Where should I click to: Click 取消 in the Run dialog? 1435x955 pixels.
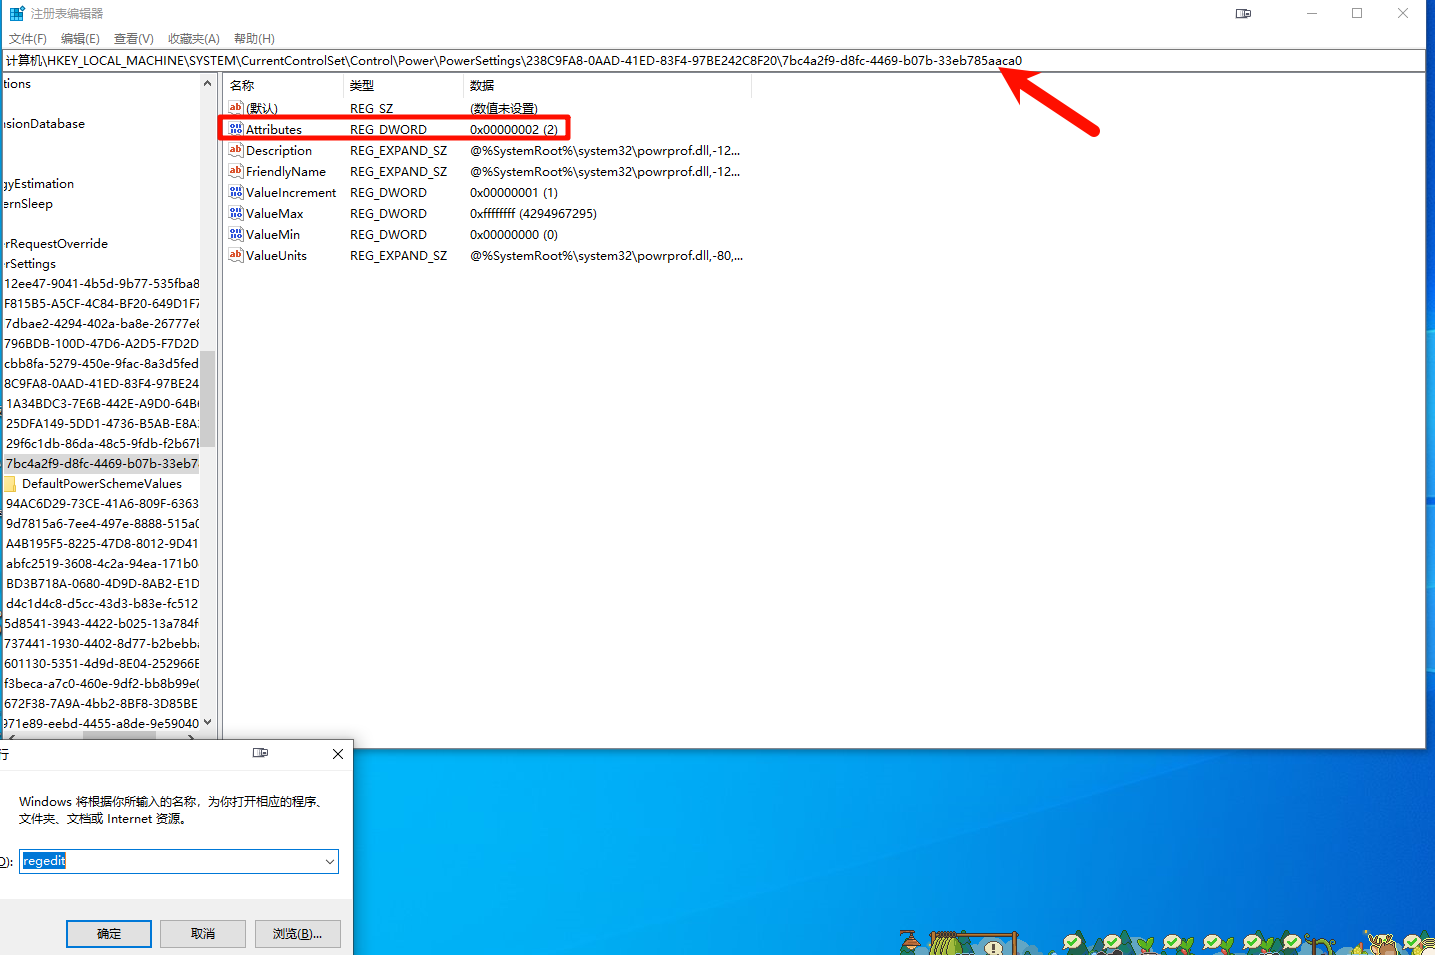[x=203, y=934]
